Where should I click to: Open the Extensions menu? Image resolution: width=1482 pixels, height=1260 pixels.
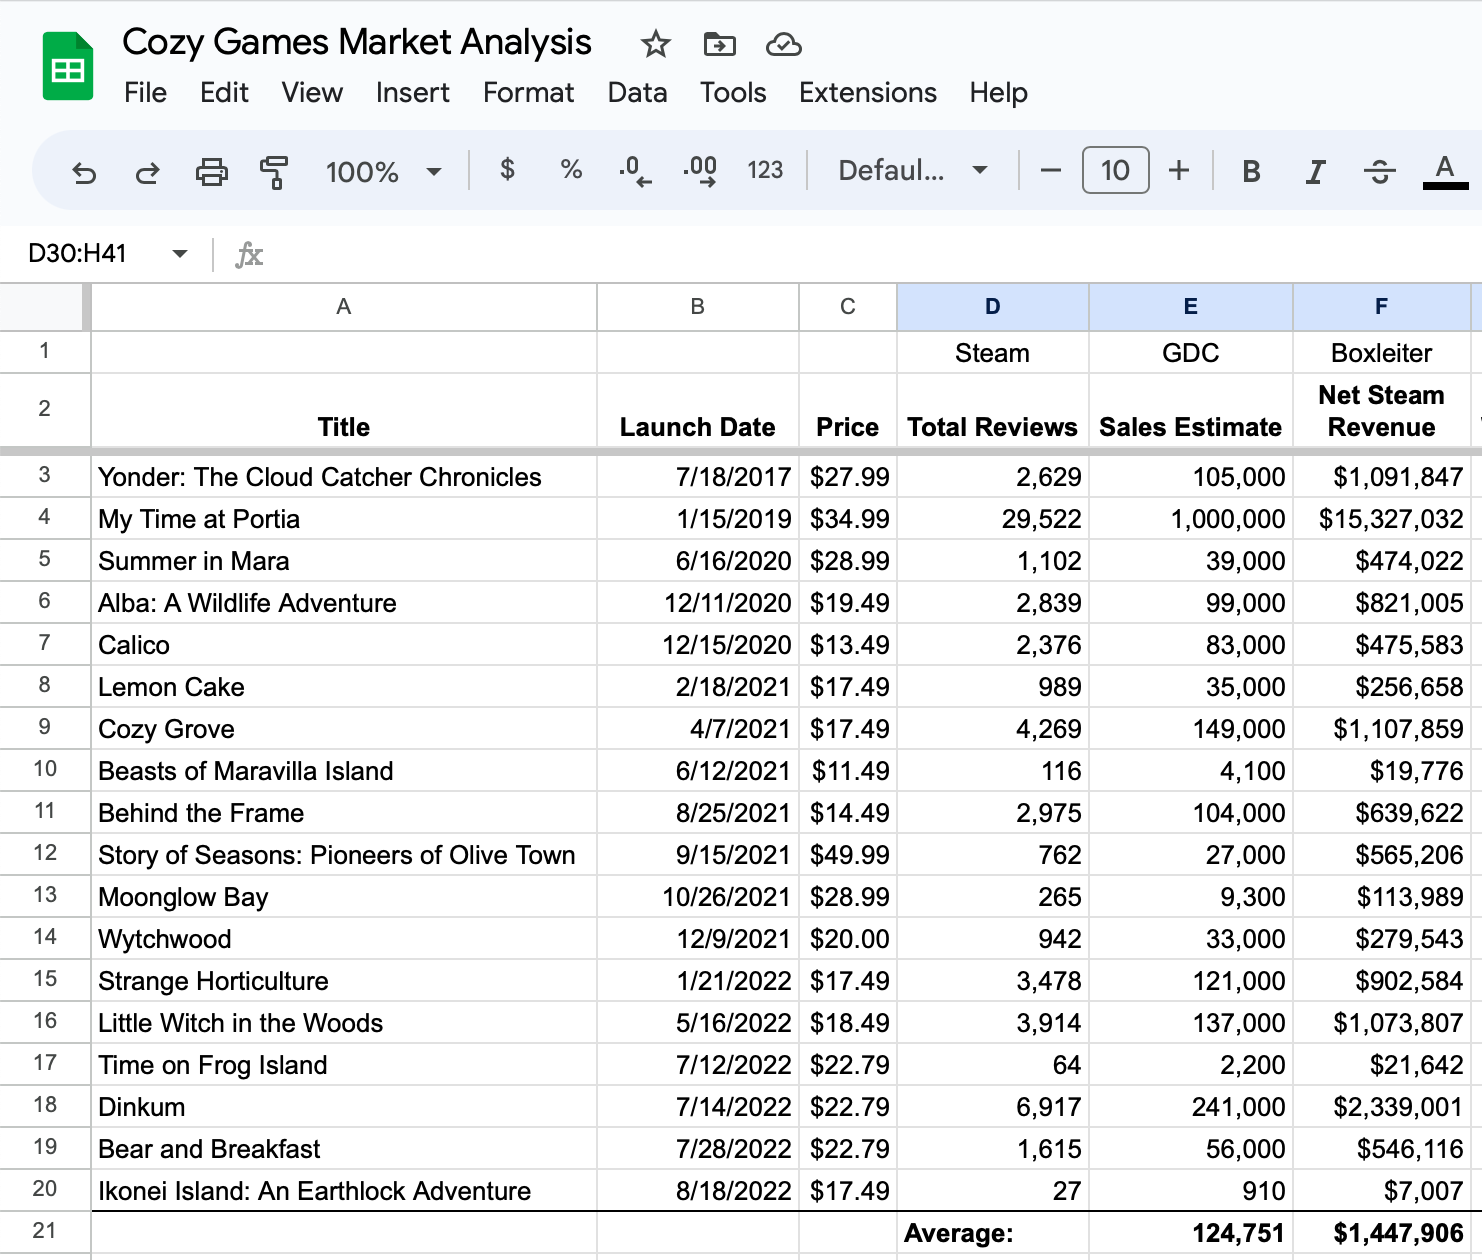867,92
